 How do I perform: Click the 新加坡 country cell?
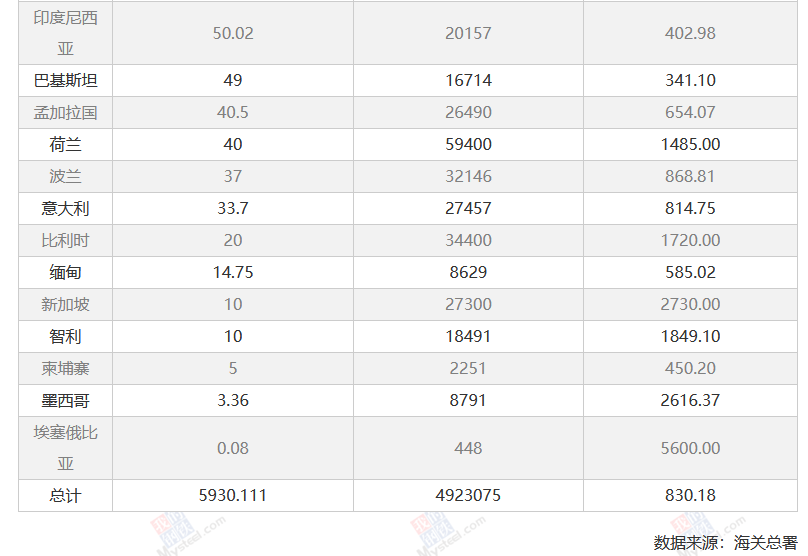65,304
